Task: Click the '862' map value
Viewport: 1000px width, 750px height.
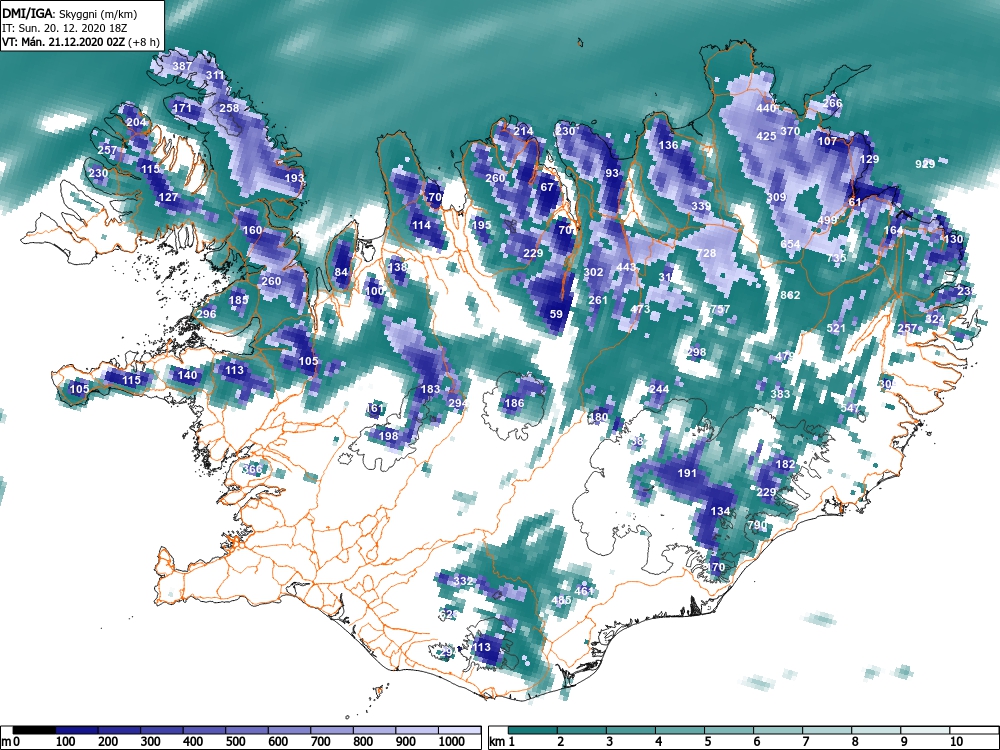Action: coord(790,295)
